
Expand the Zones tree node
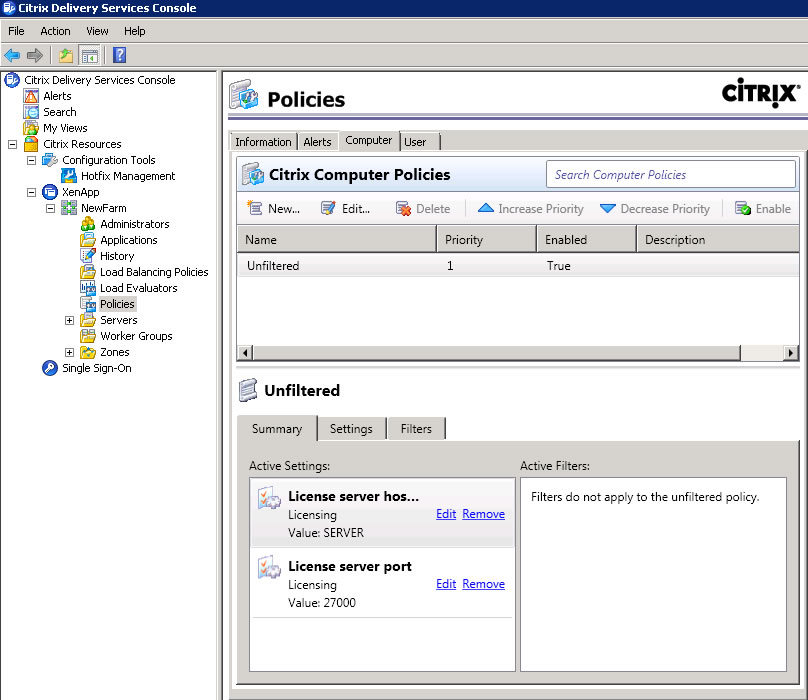[69, 352]
